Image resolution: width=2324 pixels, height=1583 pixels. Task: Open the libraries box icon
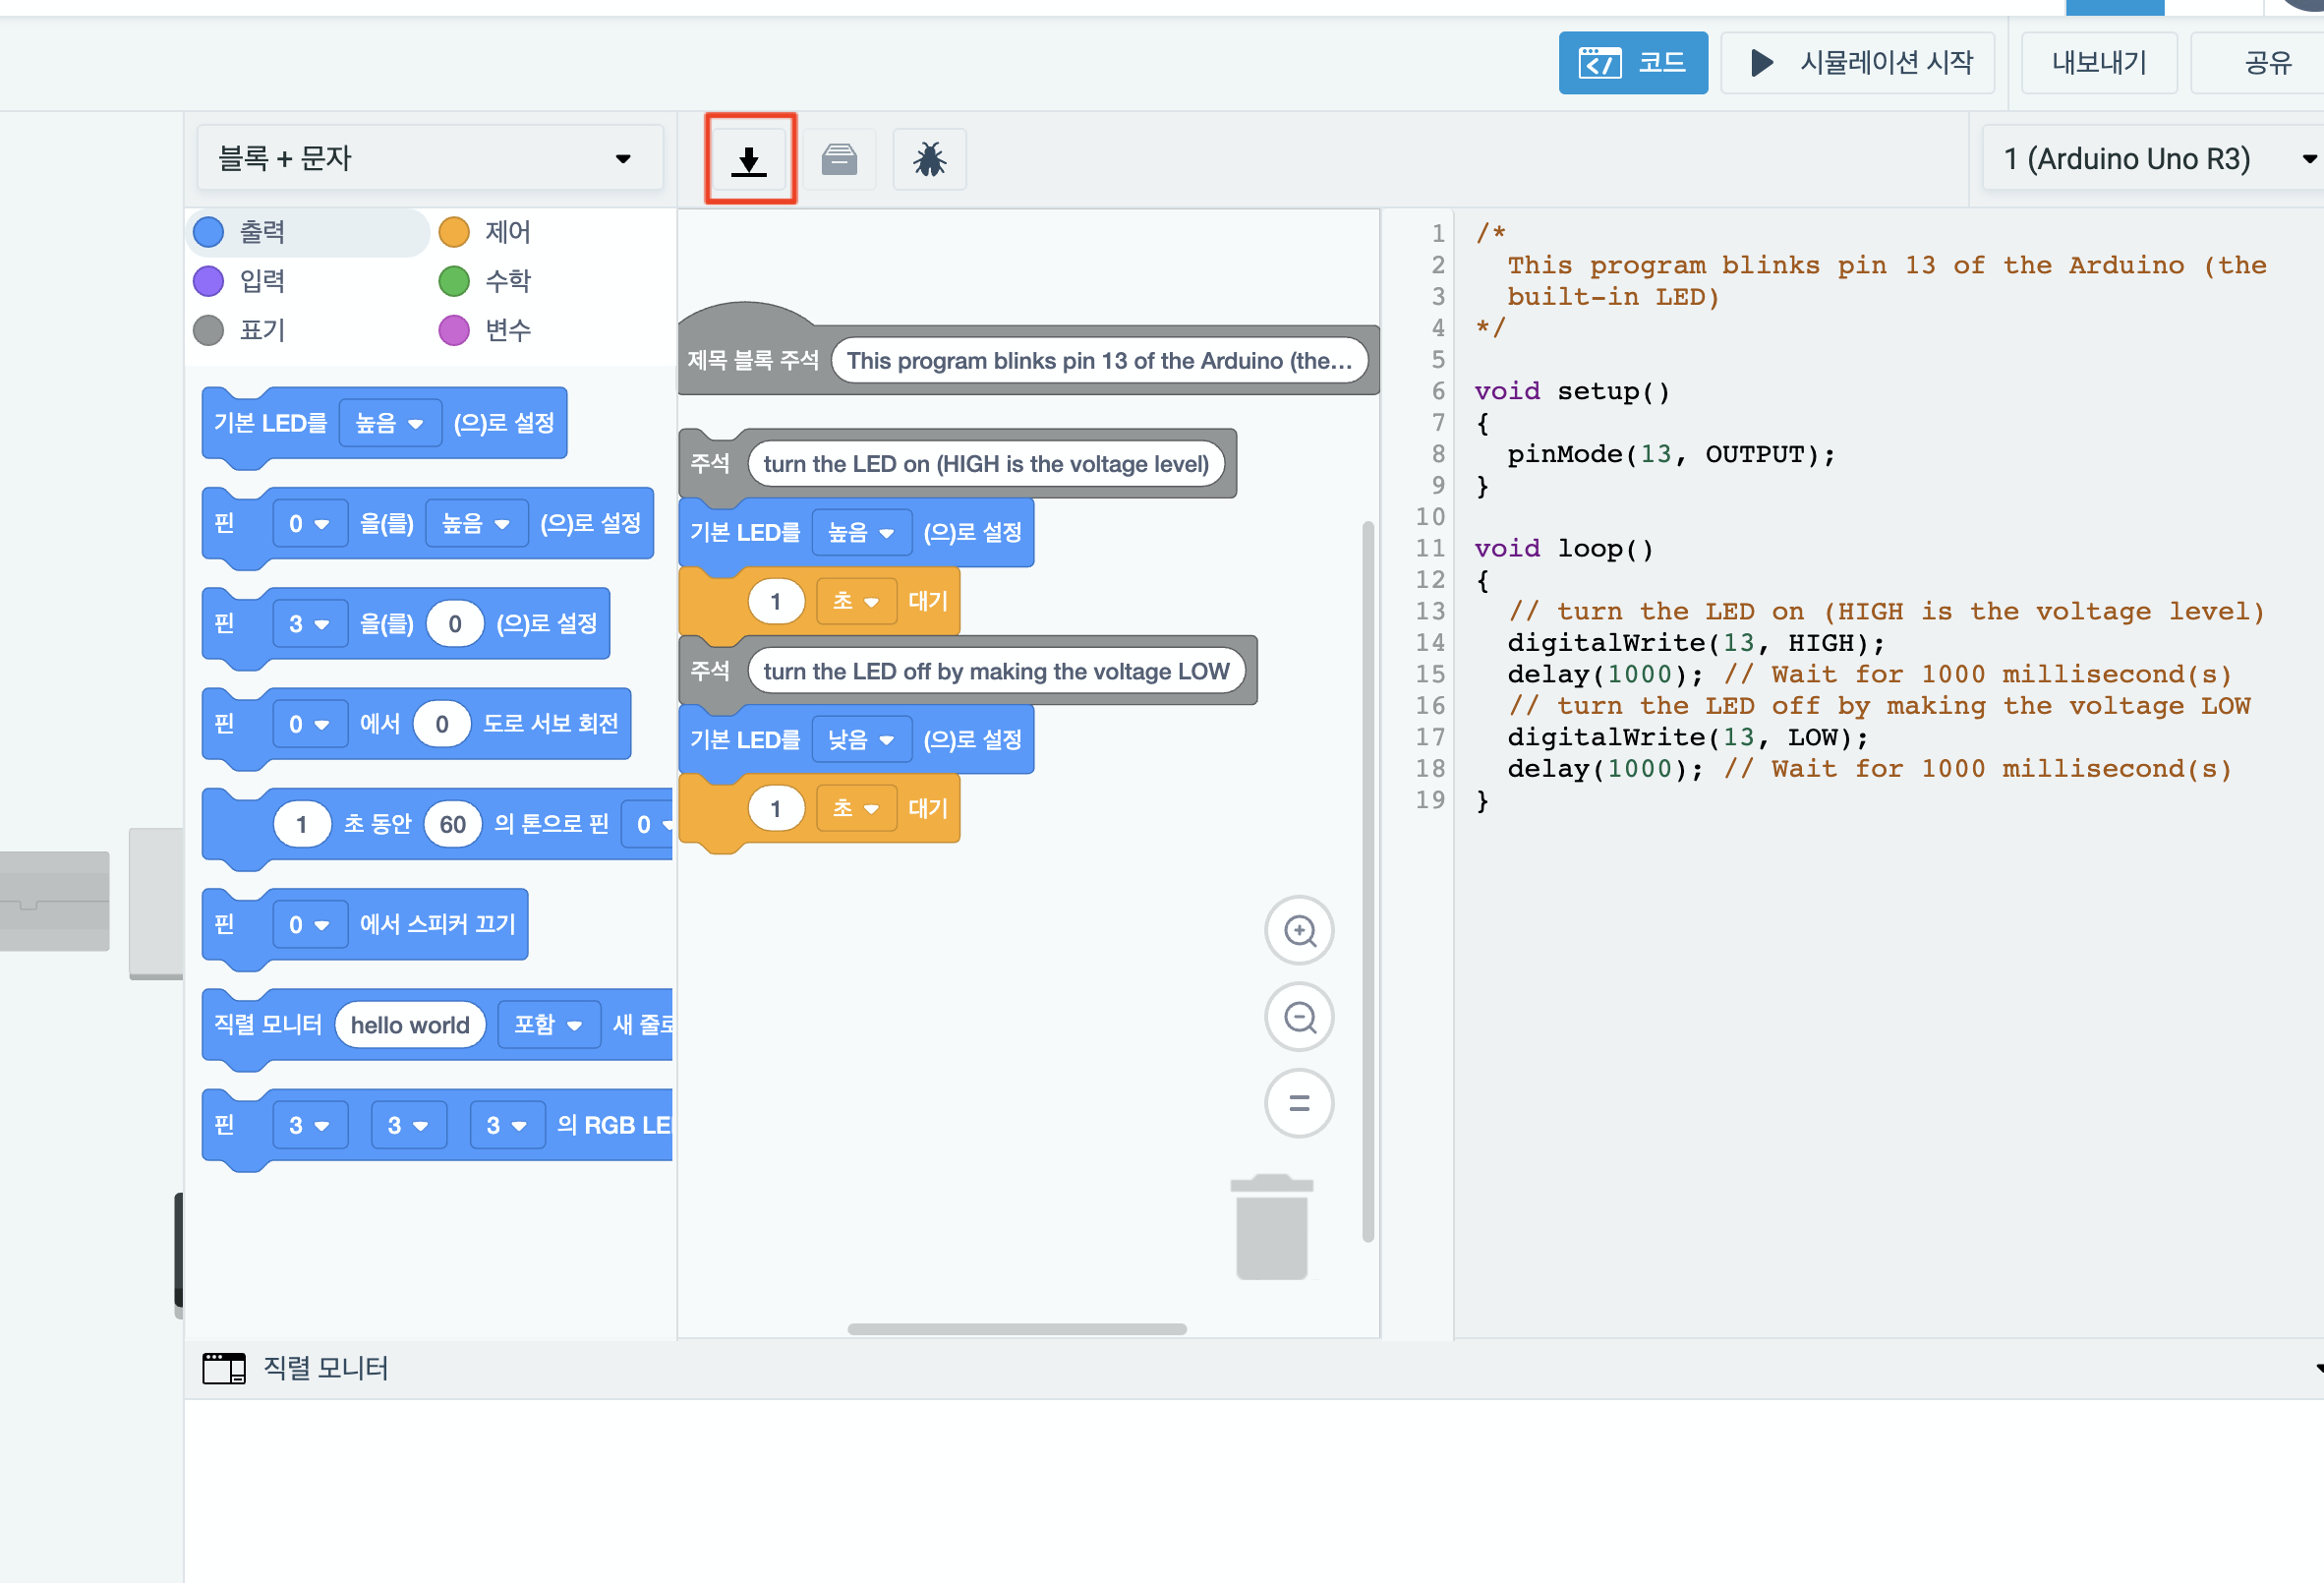point(838,160)
